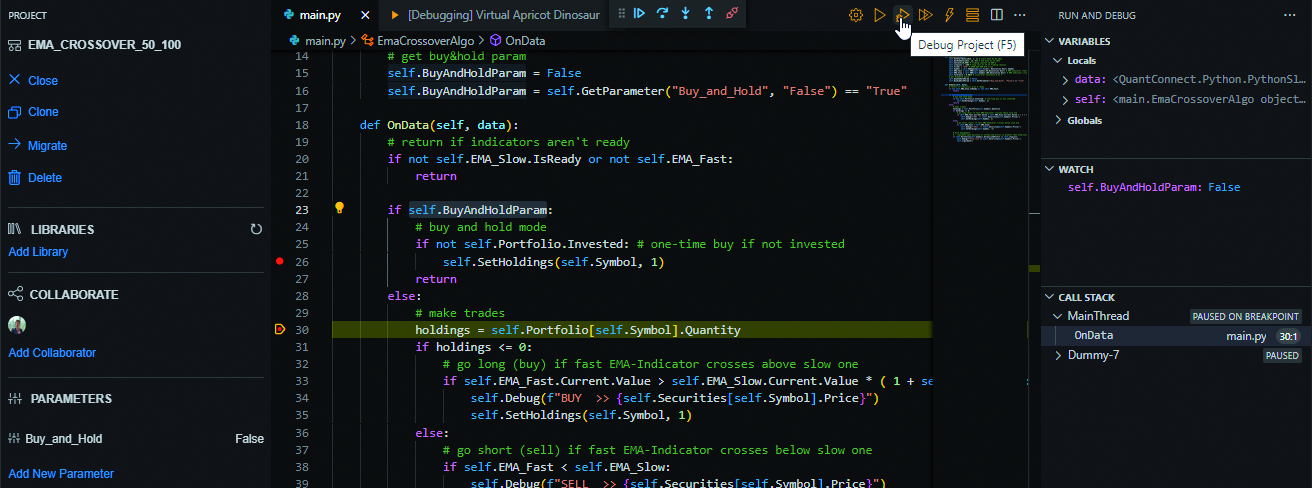Refresh libraries with the reload icon
Screen dimensions: 1312x488
tap(256, 229)
